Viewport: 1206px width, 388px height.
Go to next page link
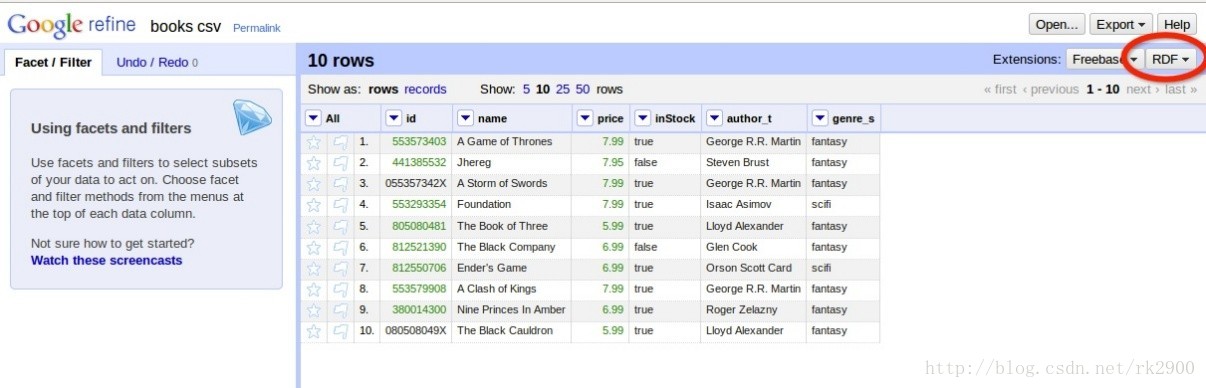[x=1142, y=89]
